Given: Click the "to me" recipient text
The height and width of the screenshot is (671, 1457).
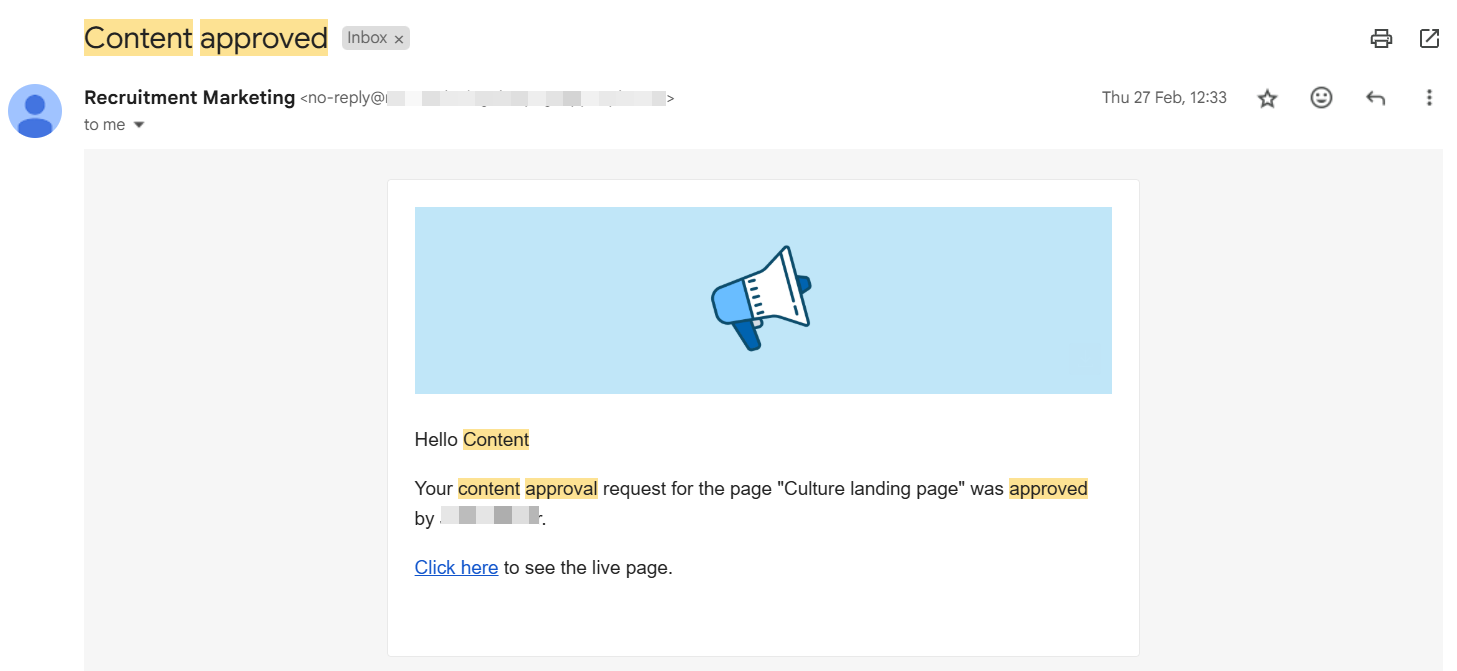Looking at the screenshot, I should click(104, 125).
